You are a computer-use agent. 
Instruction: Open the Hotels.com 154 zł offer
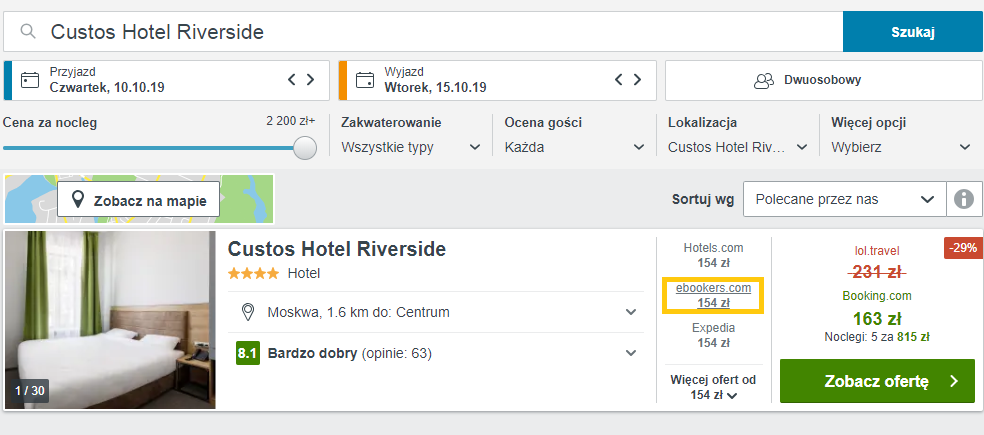714,255
